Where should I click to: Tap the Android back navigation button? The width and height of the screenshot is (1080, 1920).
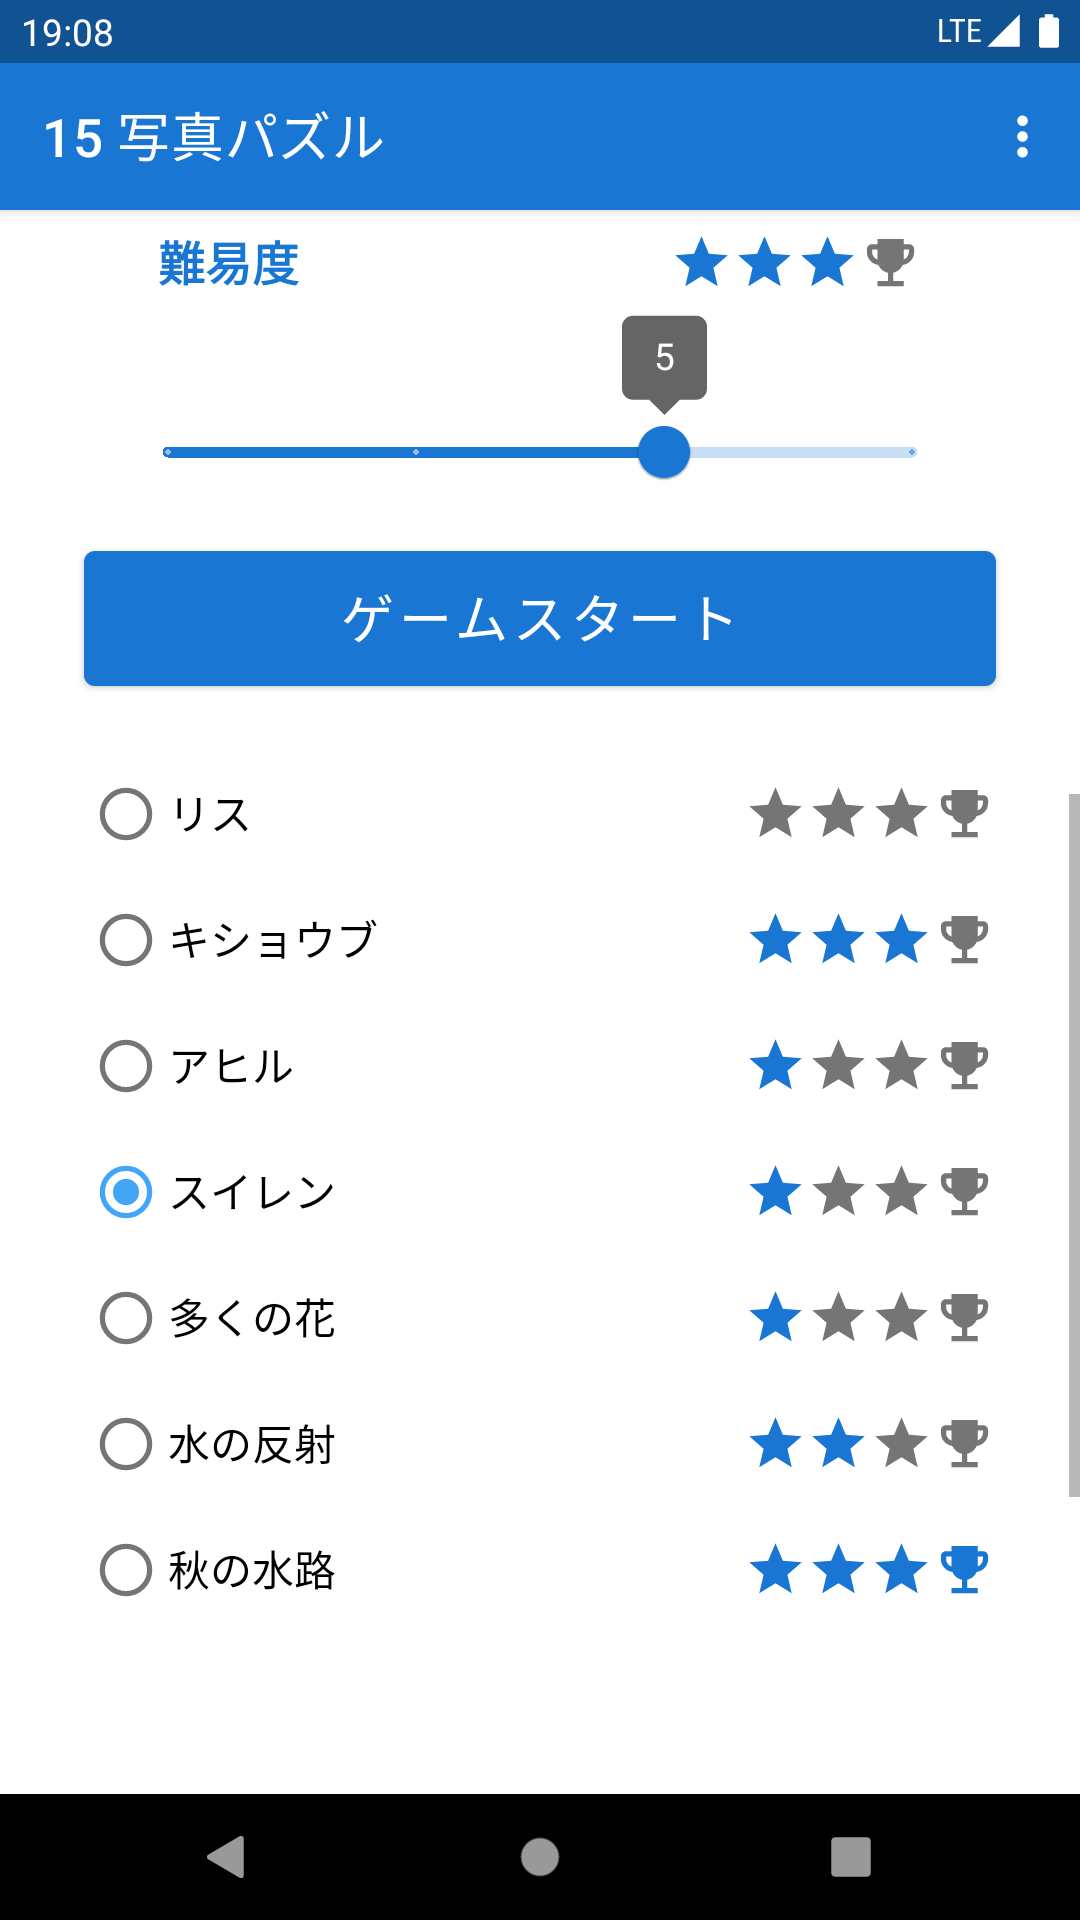click(227, 1857)
